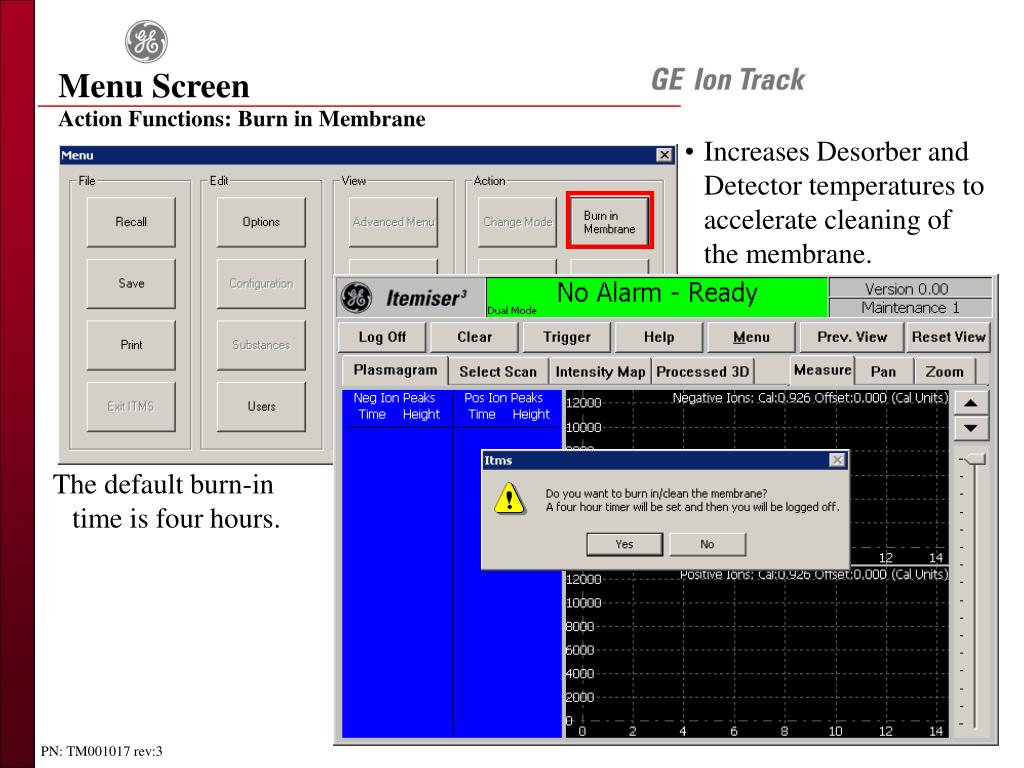This screenshot has width=1024, height=768.
Task: Click the Negative Ions calibration label
Action: point(810,398)
